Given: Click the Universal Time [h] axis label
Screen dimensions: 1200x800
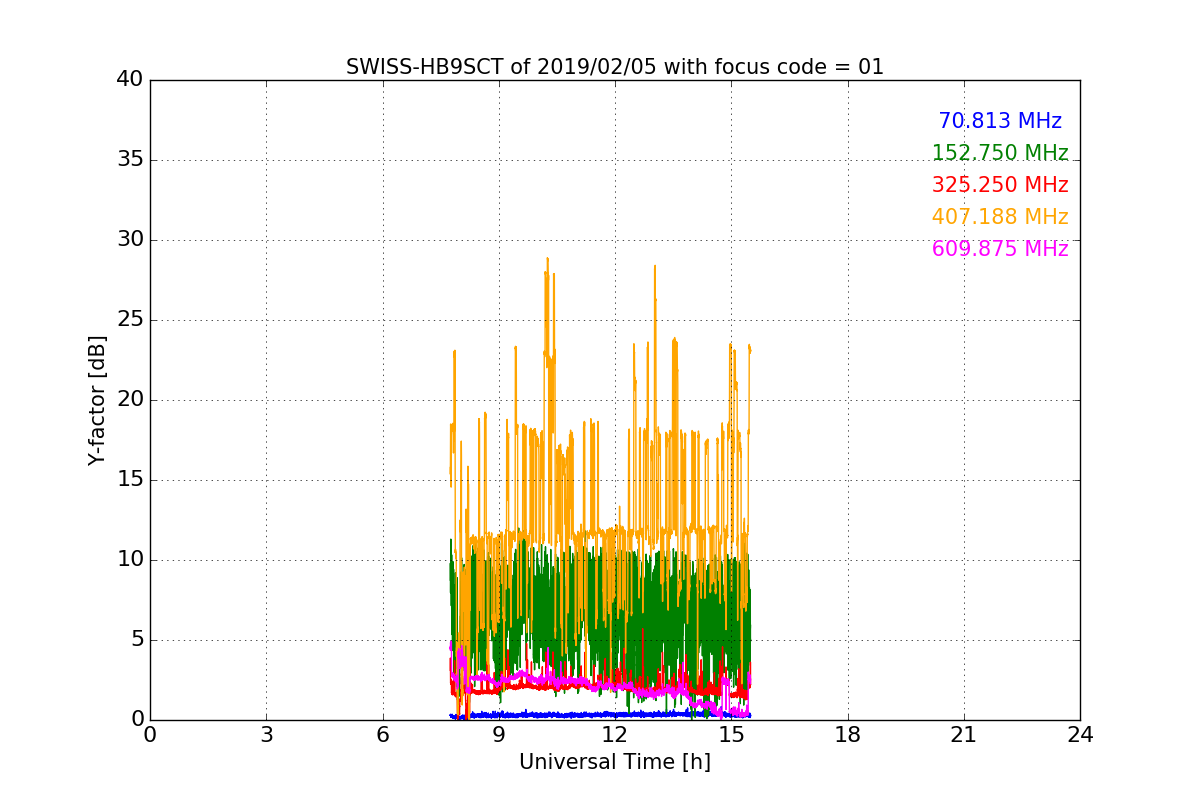Looking at the screenshot, I should coord(615,762).
